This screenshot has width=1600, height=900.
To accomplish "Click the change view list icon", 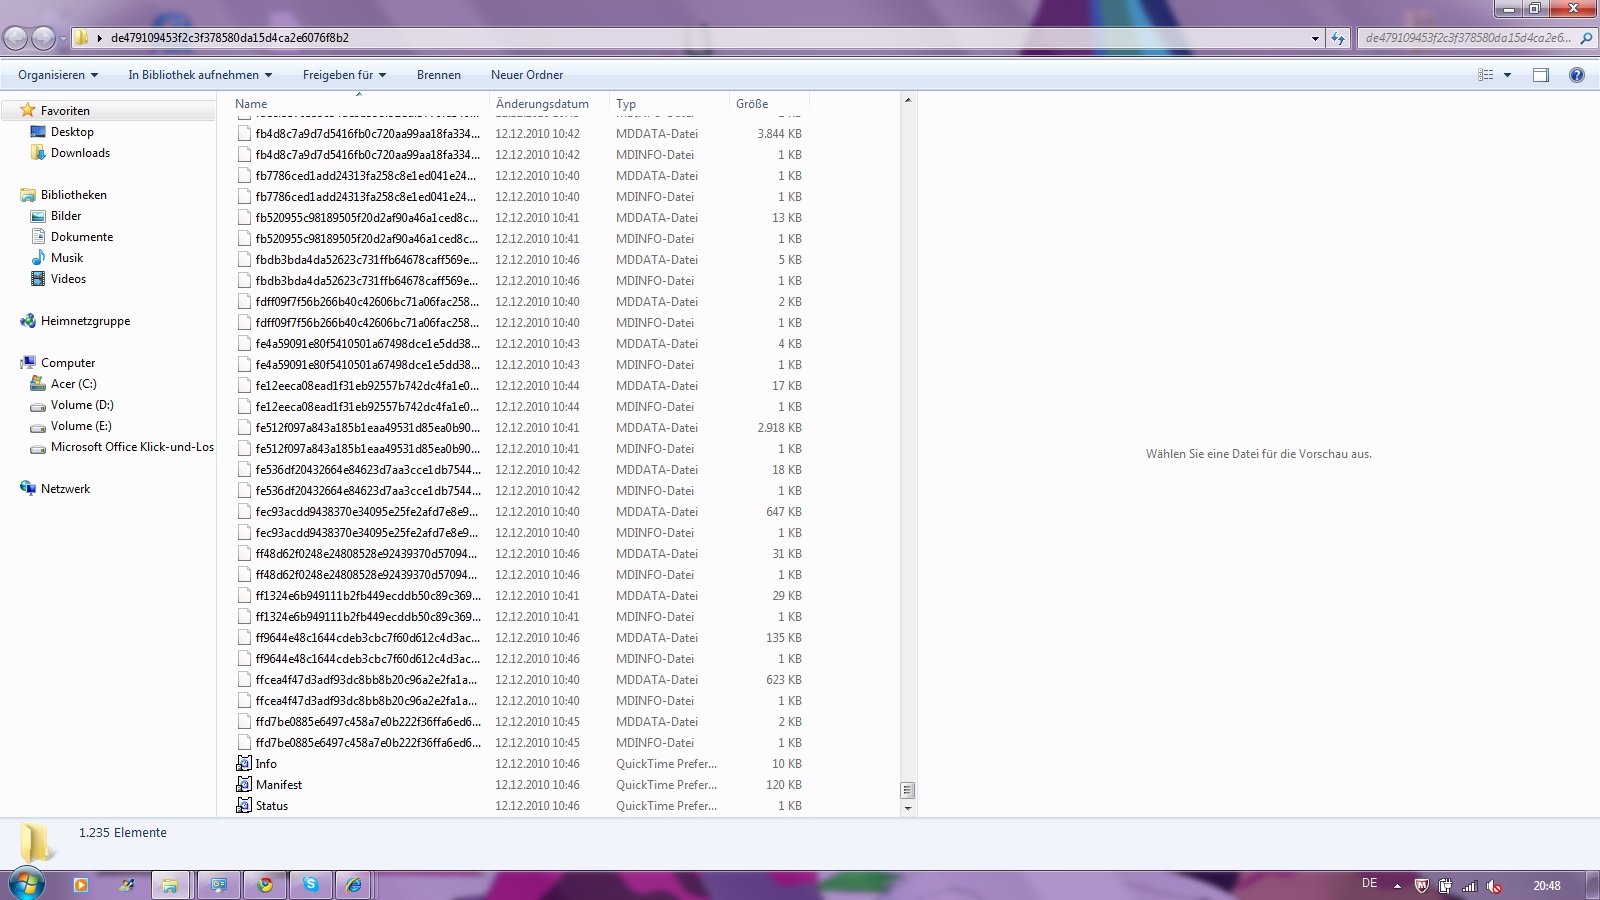I will tap(1486, 75).
